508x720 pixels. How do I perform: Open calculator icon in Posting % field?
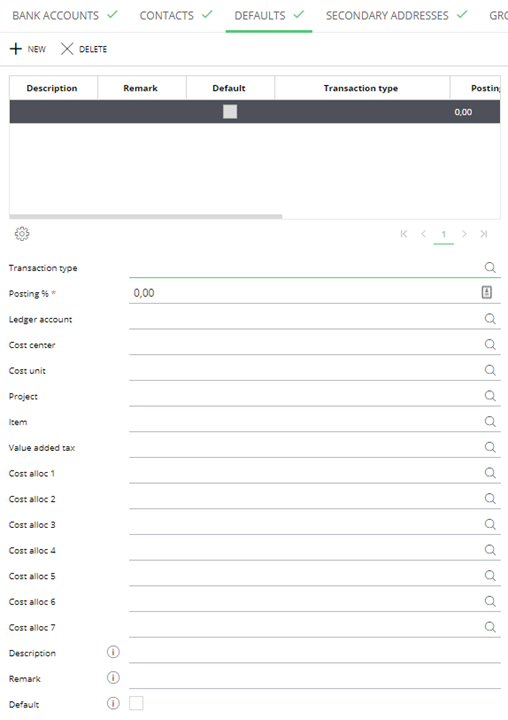[486, 292]
